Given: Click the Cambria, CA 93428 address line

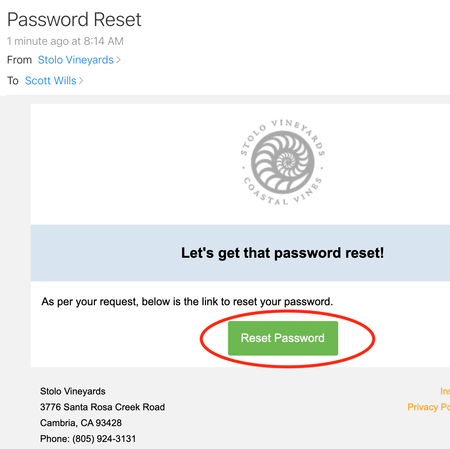Looking at the screenshot, I should click(81, 423).
